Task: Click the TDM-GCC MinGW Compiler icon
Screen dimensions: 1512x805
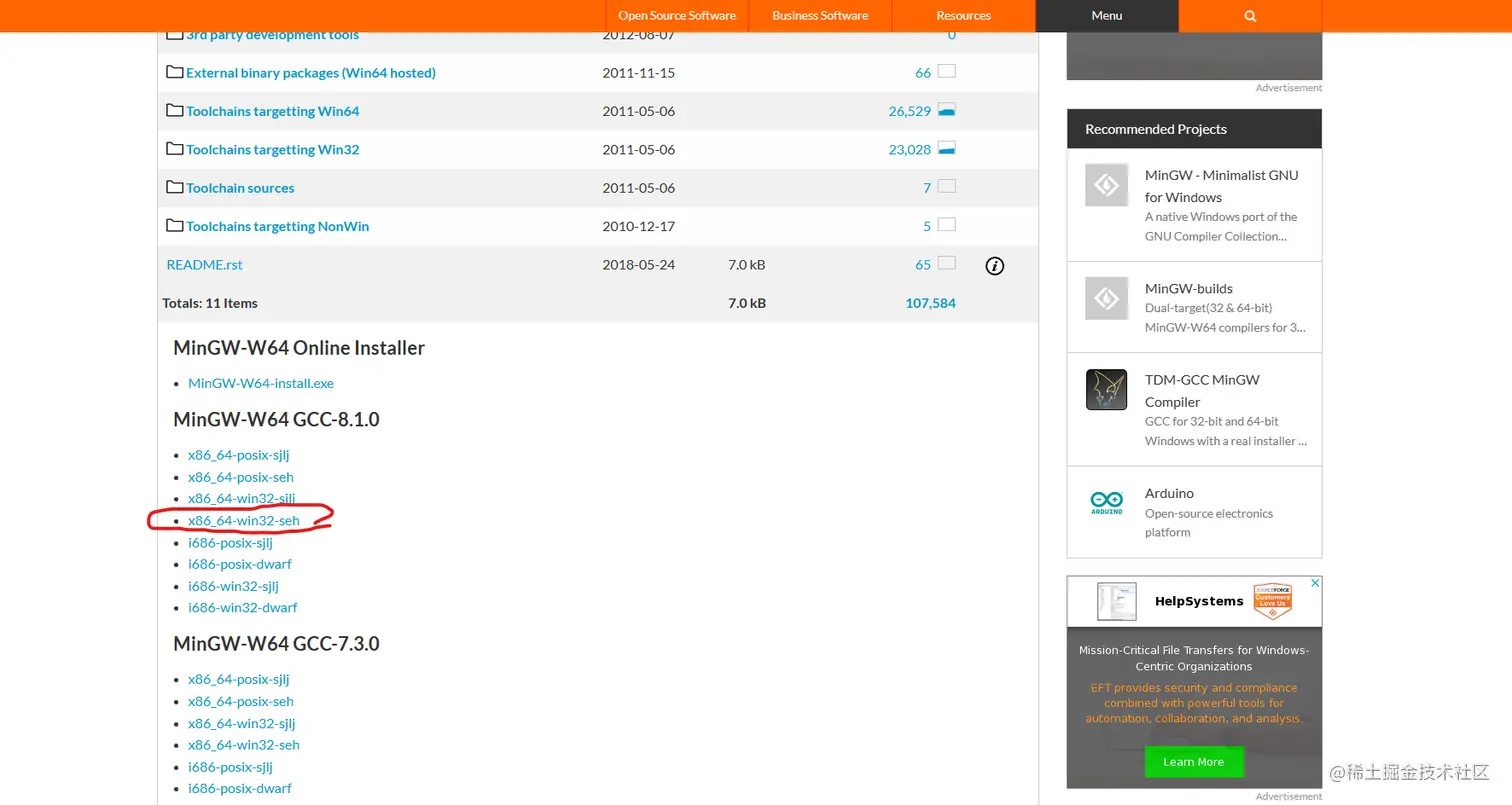Action: tap(1107, 390)
